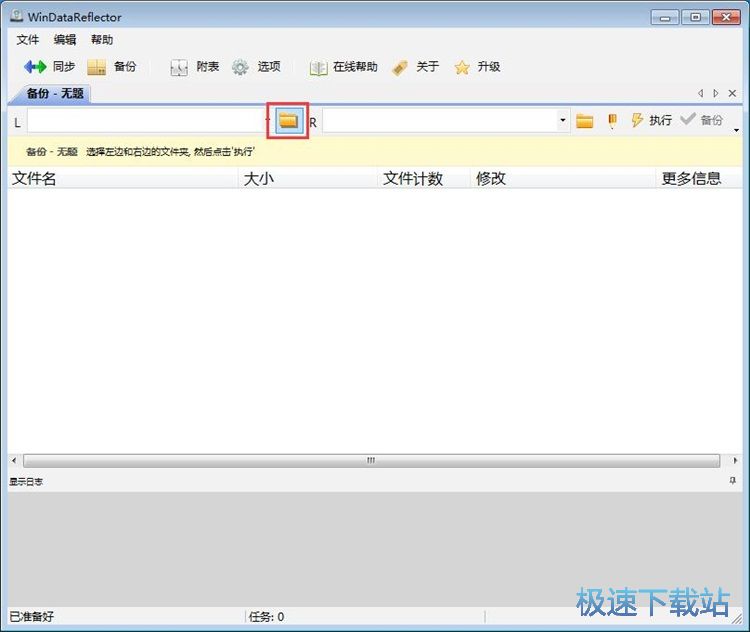Viewport: 750px width, 632px height.
Task: Sort by More Info (更多信息) column
Action: [699, 178]
